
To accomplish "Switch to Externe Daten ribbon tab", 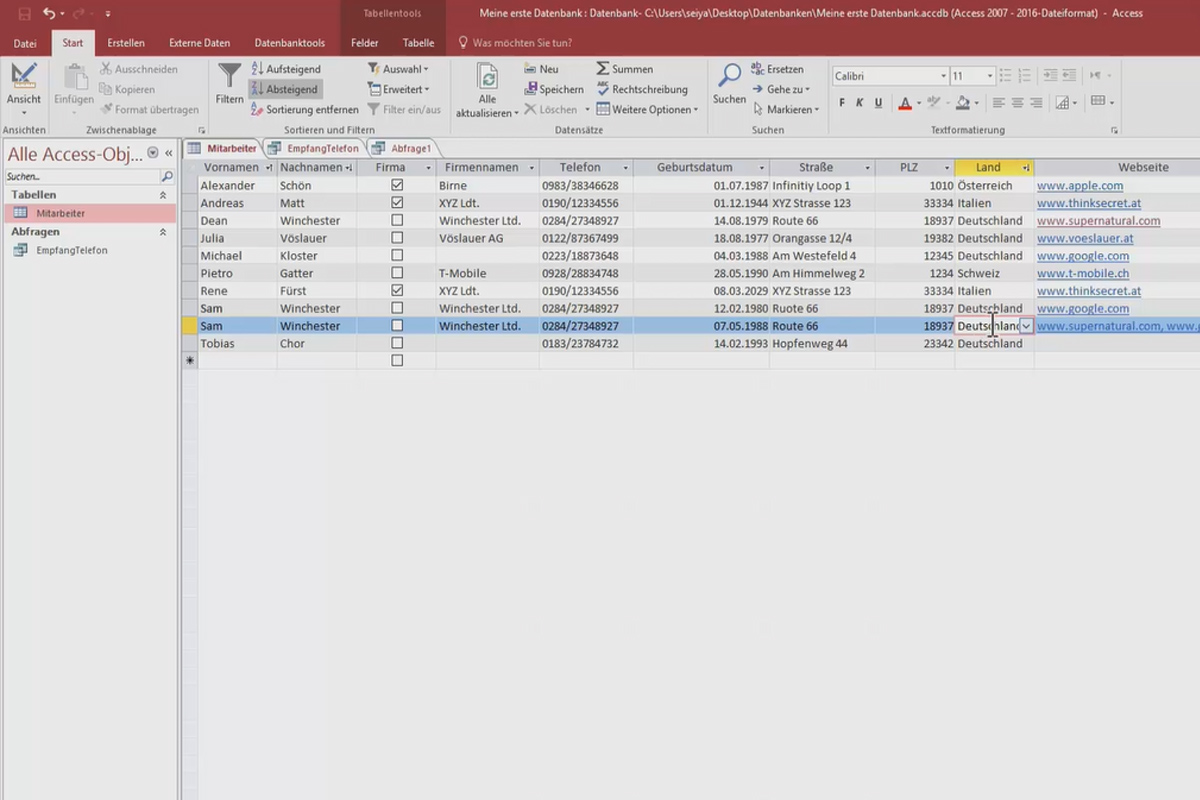I will [200, 43].
